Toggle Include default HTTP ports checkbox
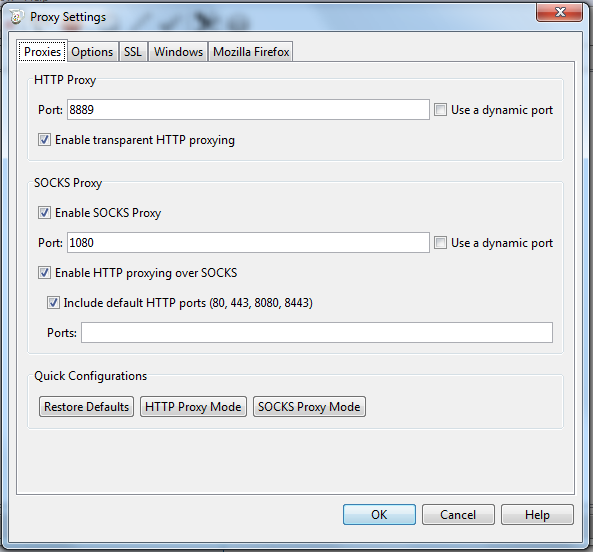Screen dimensions: 593x552 point(53,302)
